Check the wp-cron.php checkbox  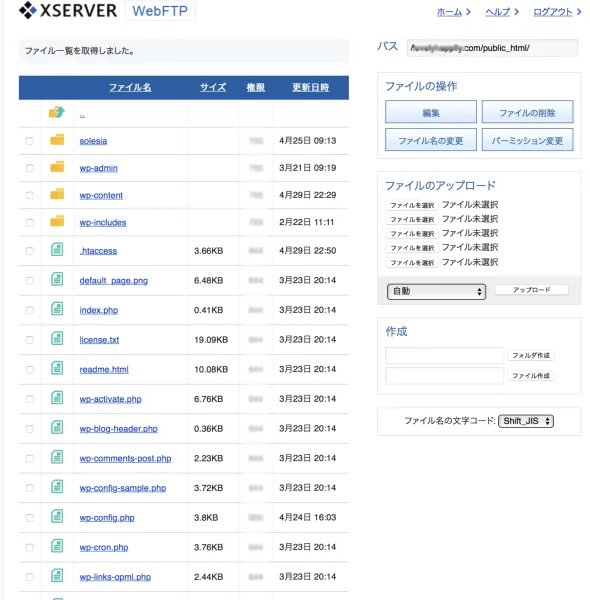(x=29, y=548)
